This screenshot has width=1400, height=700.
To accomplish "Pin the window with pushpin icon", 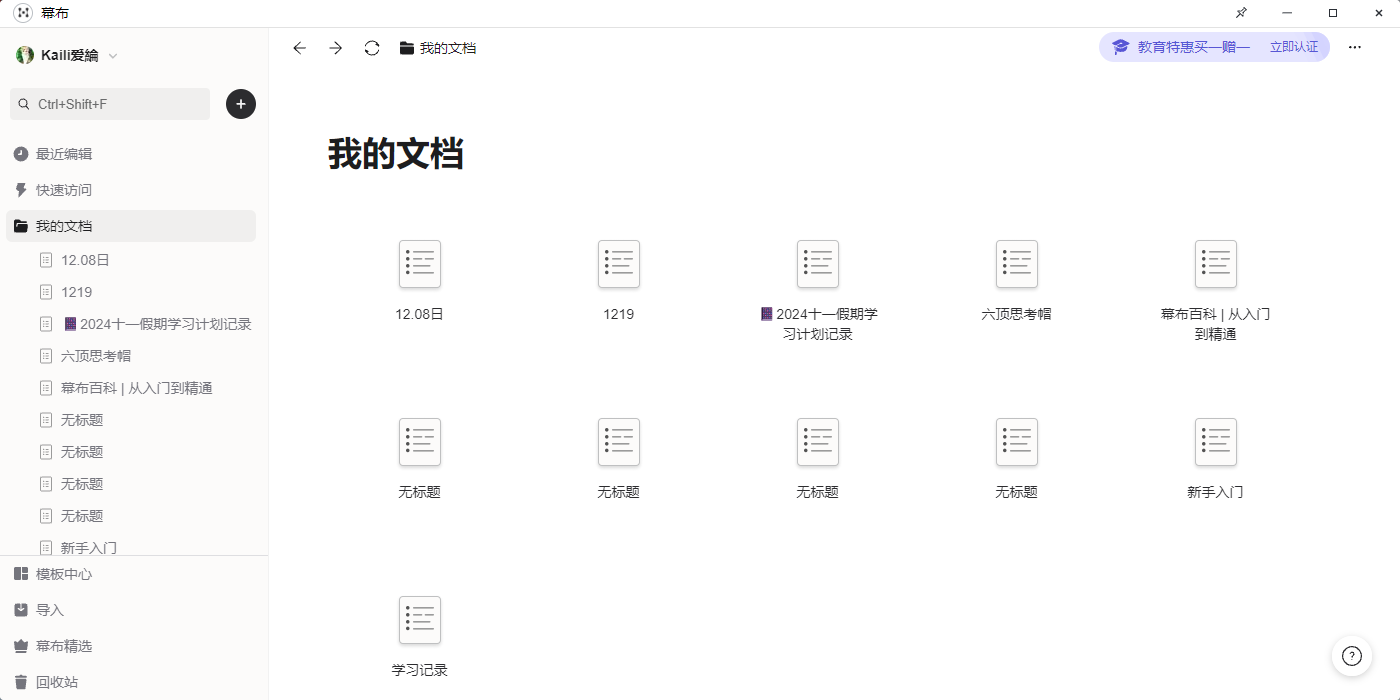I will point(1241,13).
